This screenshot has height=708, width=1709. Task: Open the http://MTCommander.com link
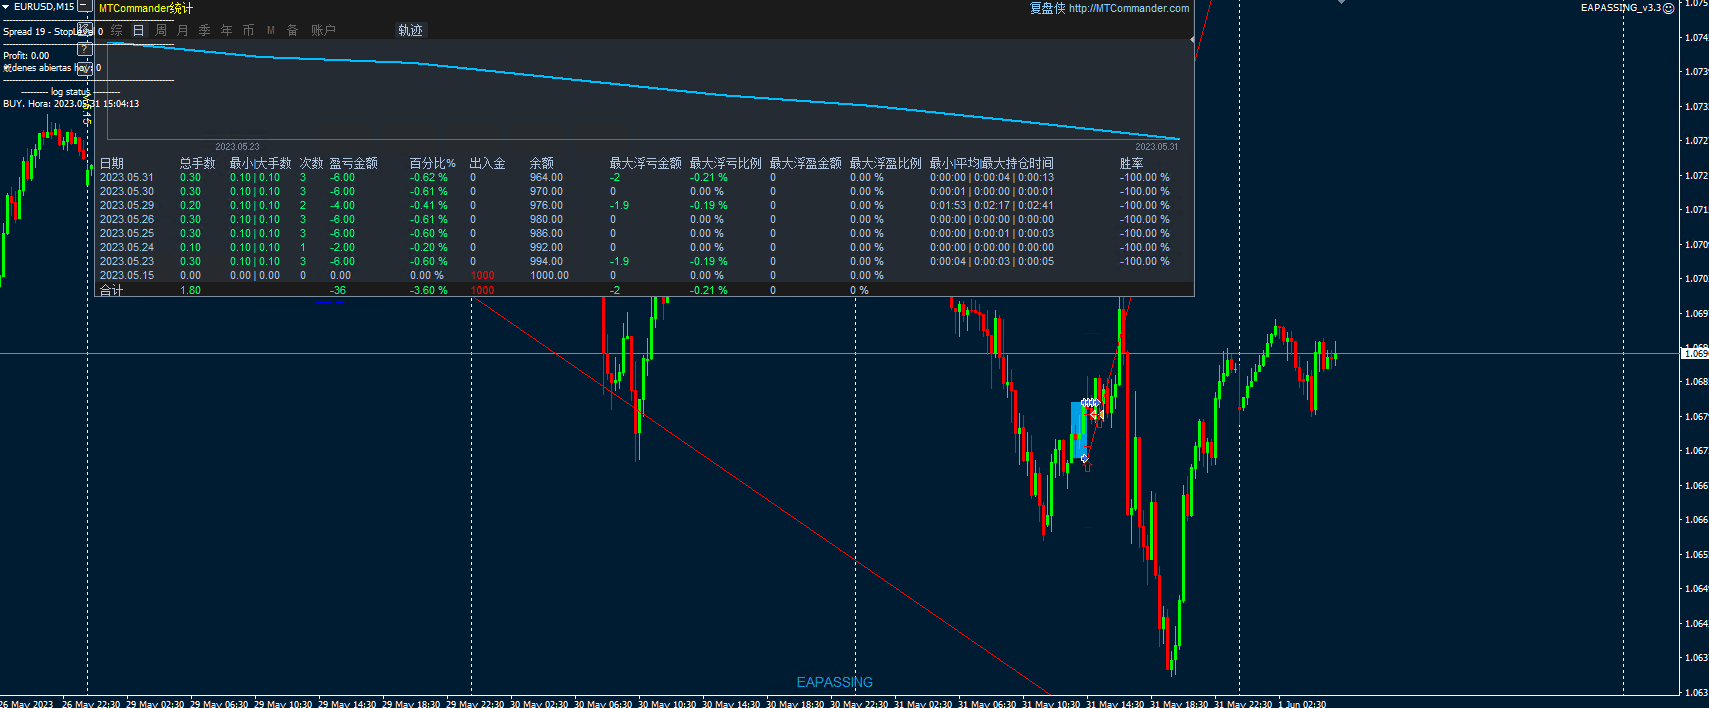1128,8
